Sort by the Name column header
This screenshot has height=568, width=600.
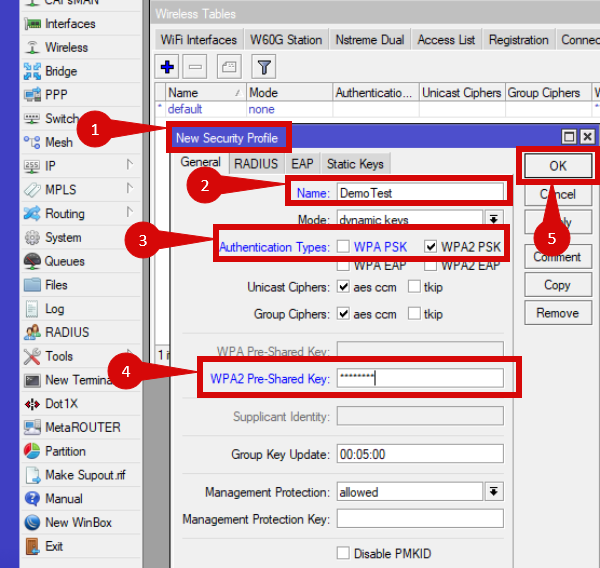coord(206,93)
